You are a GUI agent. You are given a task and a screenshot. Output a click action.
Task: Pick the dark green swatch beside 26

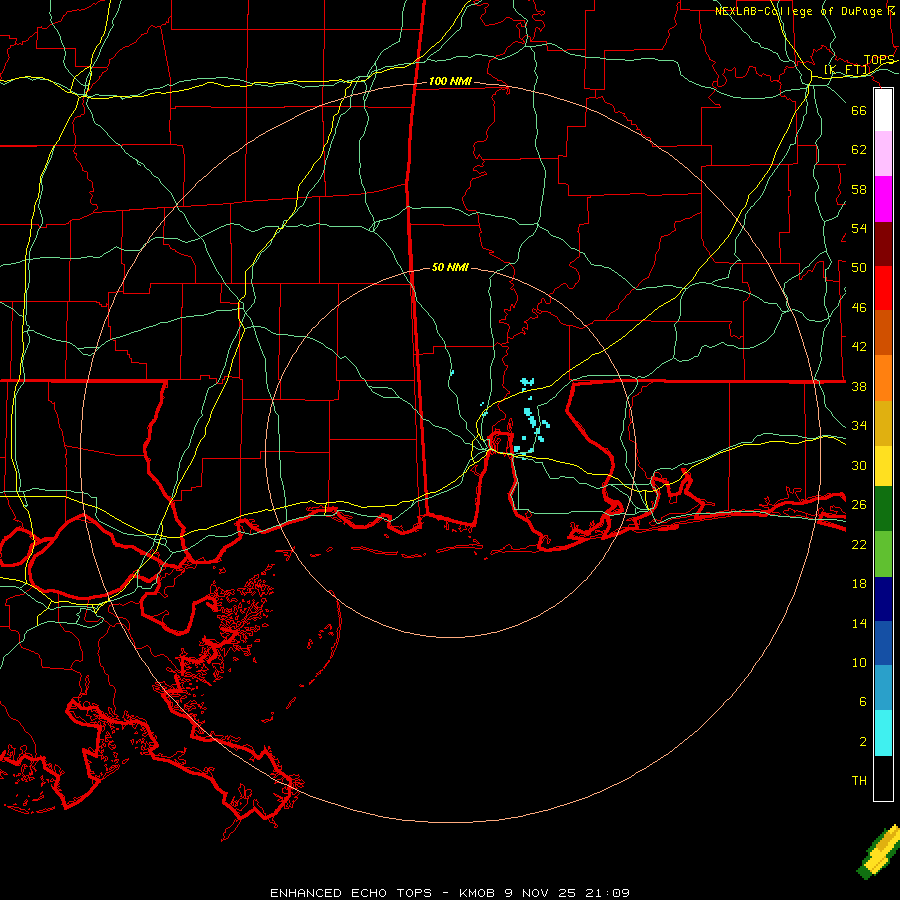(x=883, y=509)
